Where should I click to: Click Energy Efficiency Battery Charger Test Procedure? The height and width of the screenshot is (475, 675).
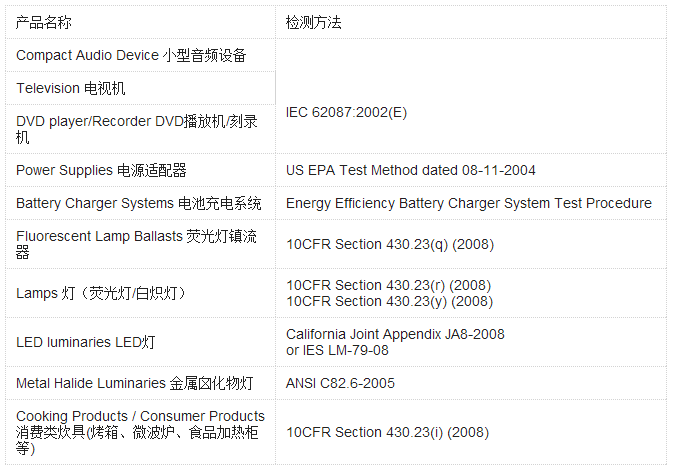[468, 203]
